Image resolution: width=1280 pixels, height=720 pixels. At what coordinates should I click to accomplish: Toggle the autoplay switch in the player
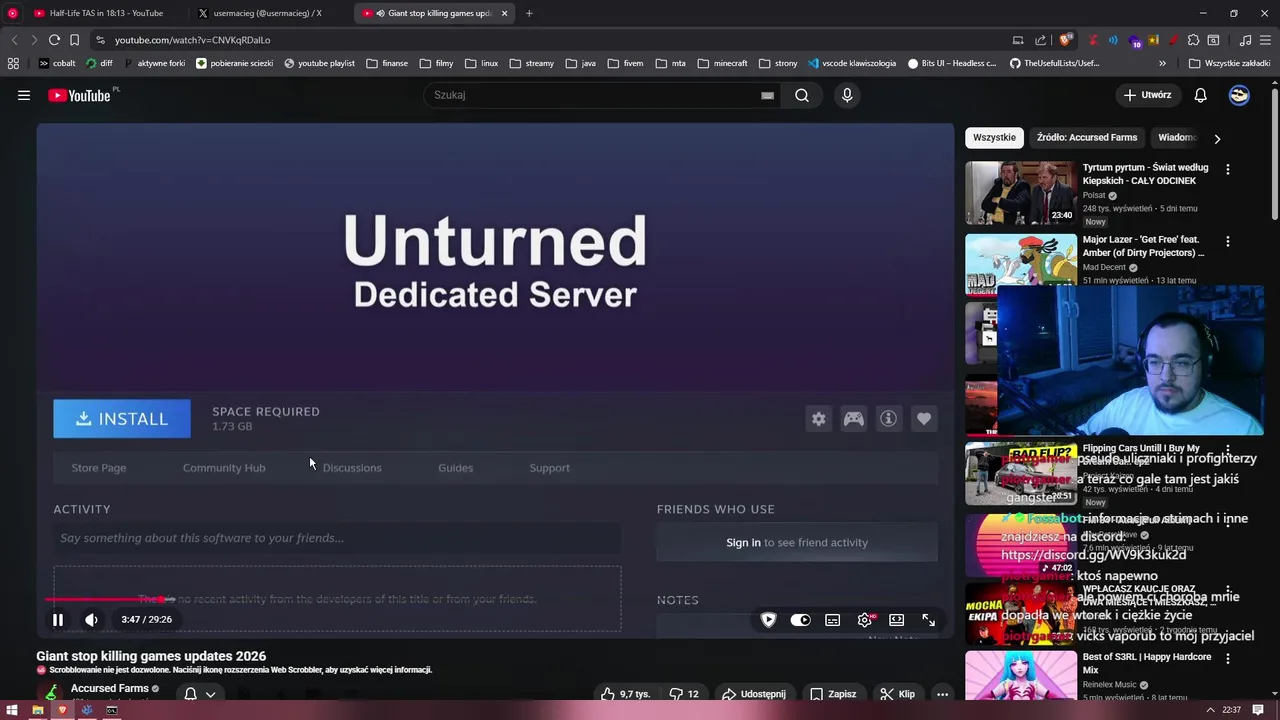(x=800, y=620)
